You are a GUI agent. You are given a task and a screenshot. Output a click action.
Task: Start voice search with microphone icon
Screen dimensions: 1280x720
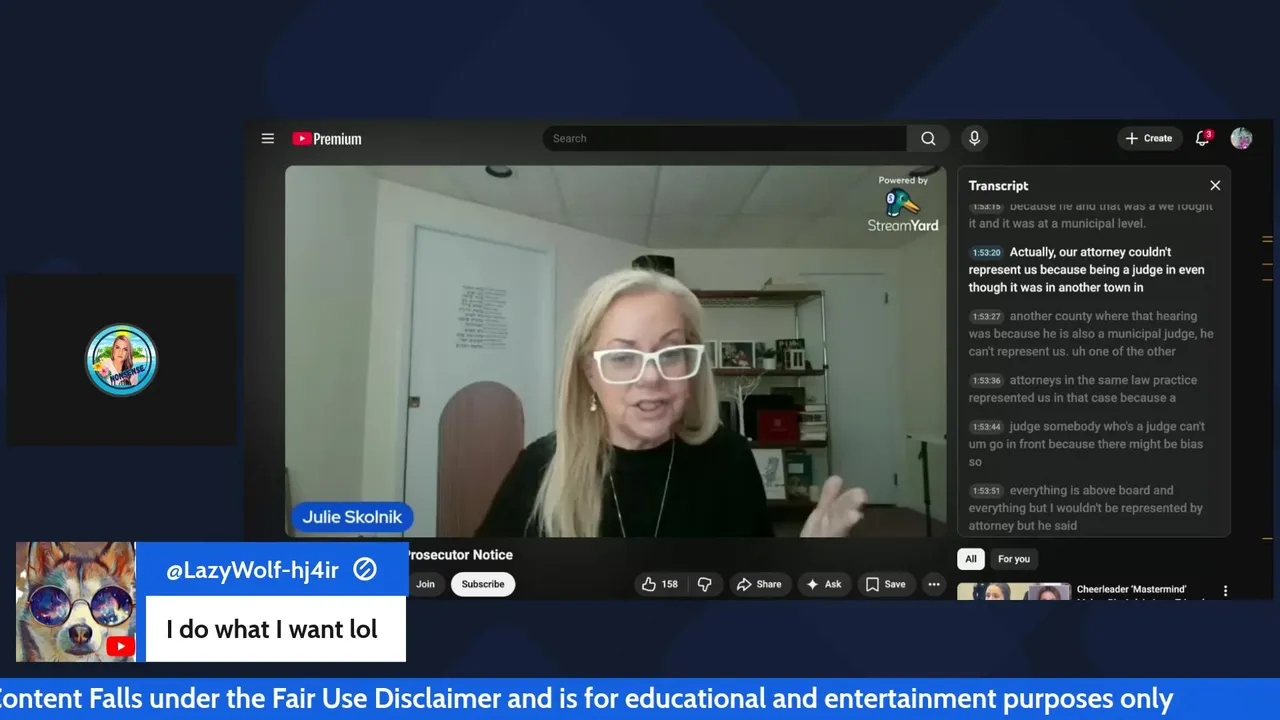tap(974, 139)
